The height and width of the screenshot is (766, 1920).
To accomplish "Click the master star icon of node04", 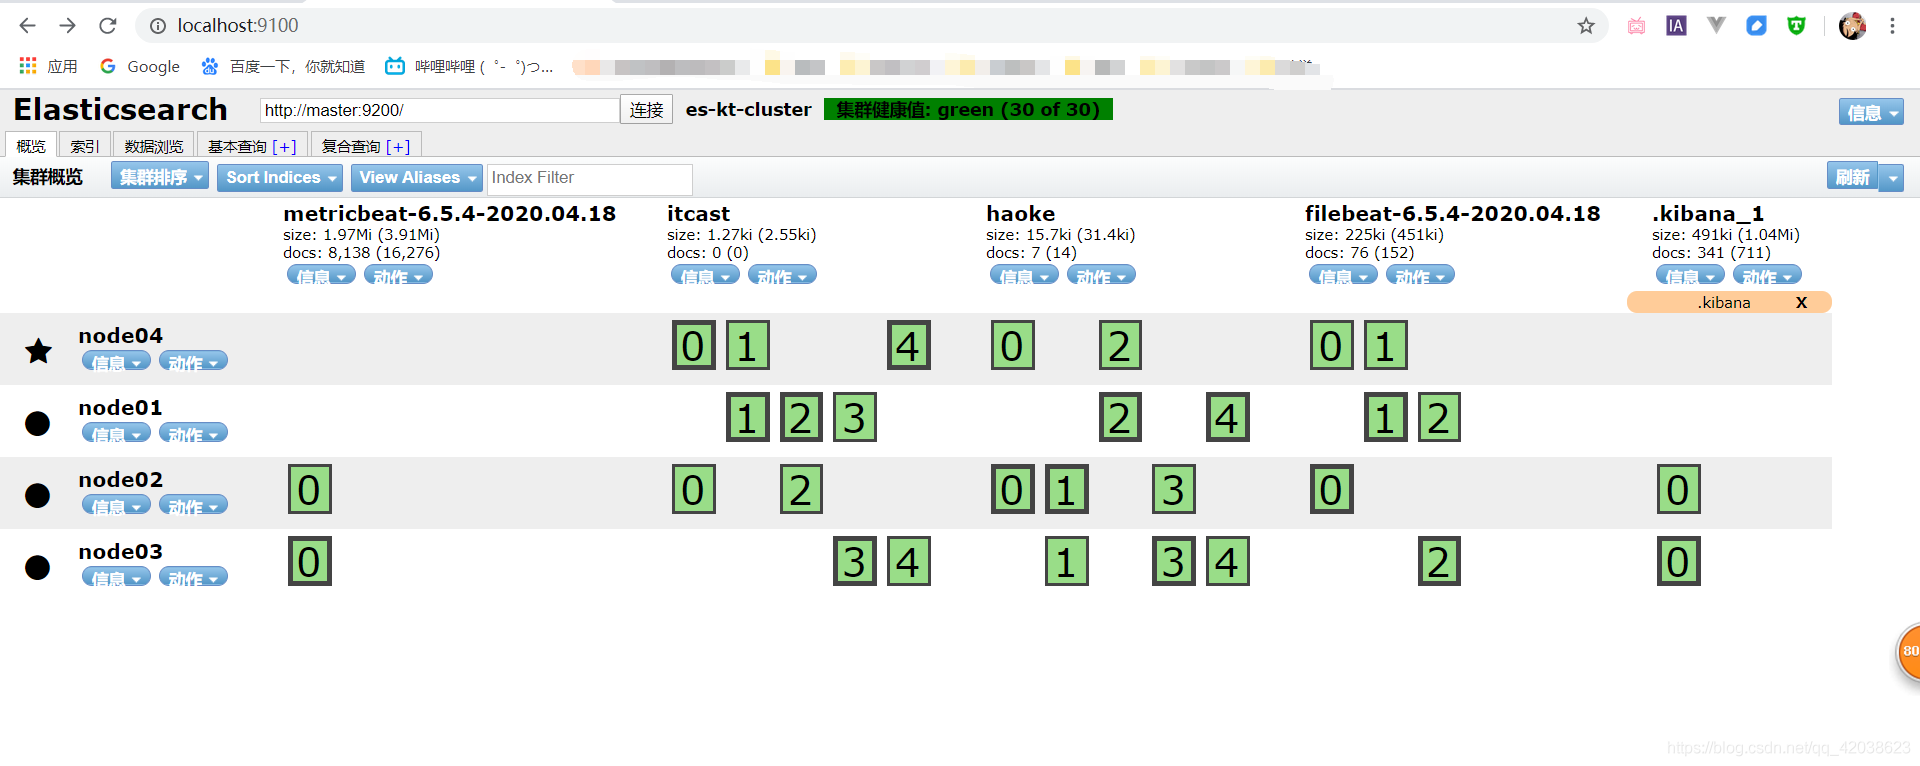I will pyautogui.click(x=39, y=351).
